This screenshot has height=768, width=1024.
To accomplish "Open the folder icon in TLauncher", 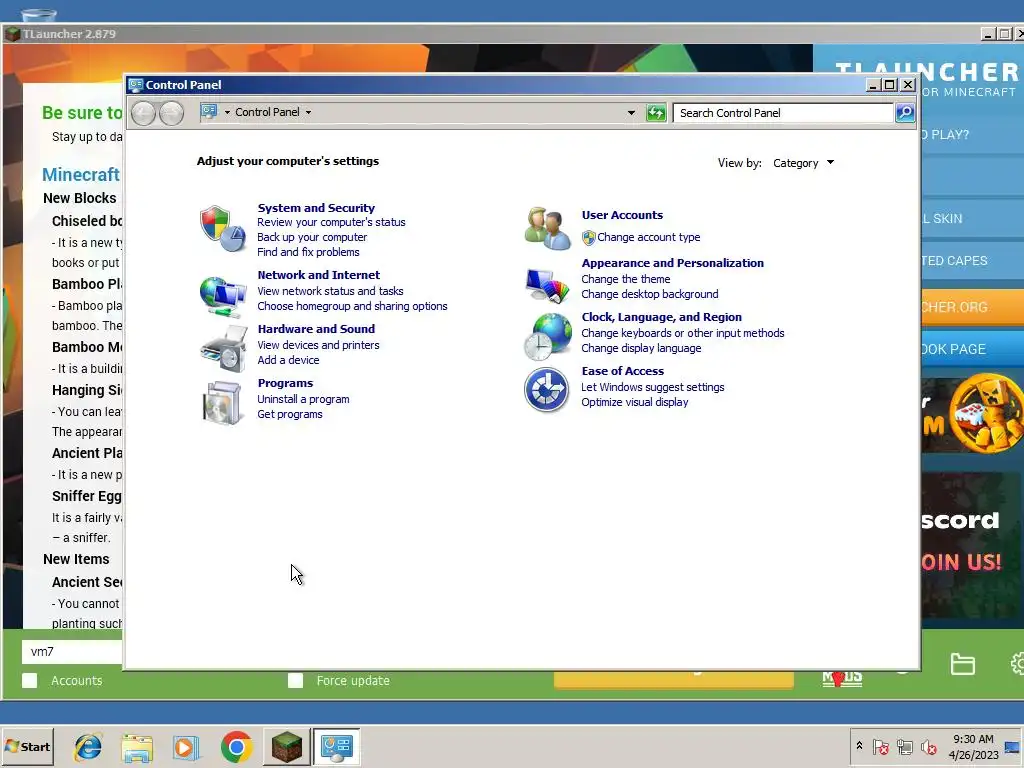I will pos(963,664).
